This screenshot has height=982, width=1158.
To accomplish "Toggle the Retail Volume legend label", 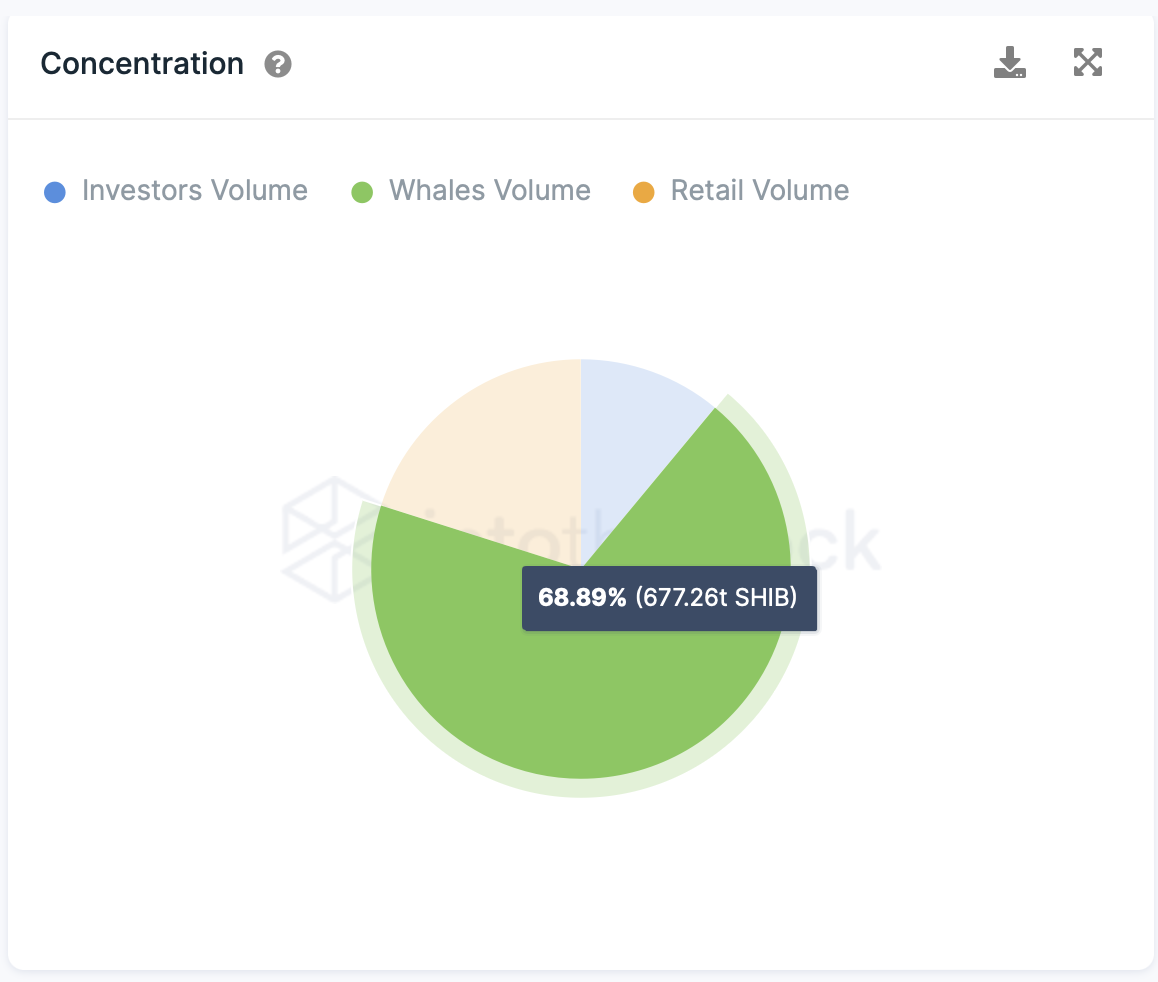I will (760, 191).
